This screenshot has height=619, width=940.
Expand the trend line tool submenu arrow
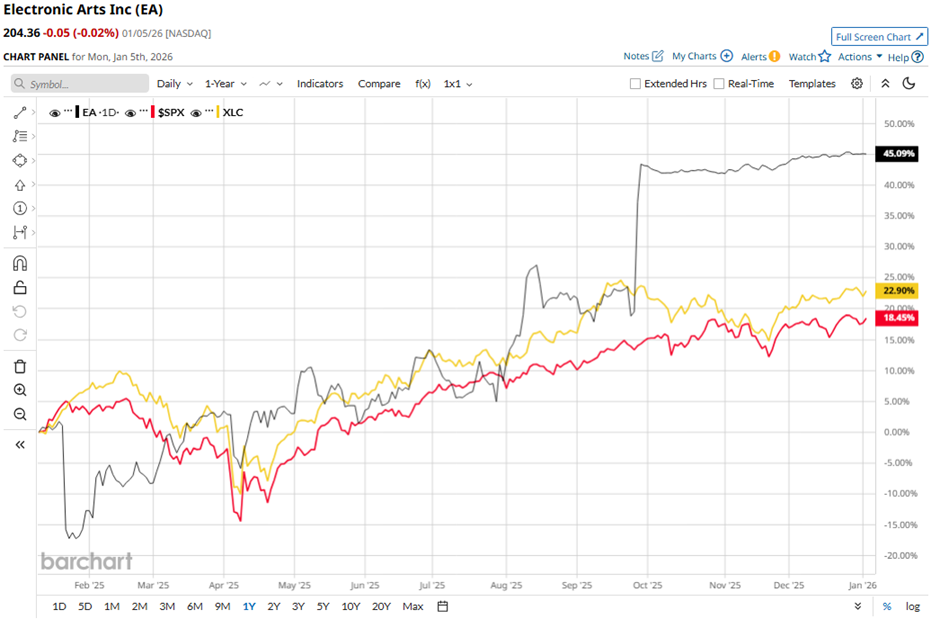(x=33, y=113)
